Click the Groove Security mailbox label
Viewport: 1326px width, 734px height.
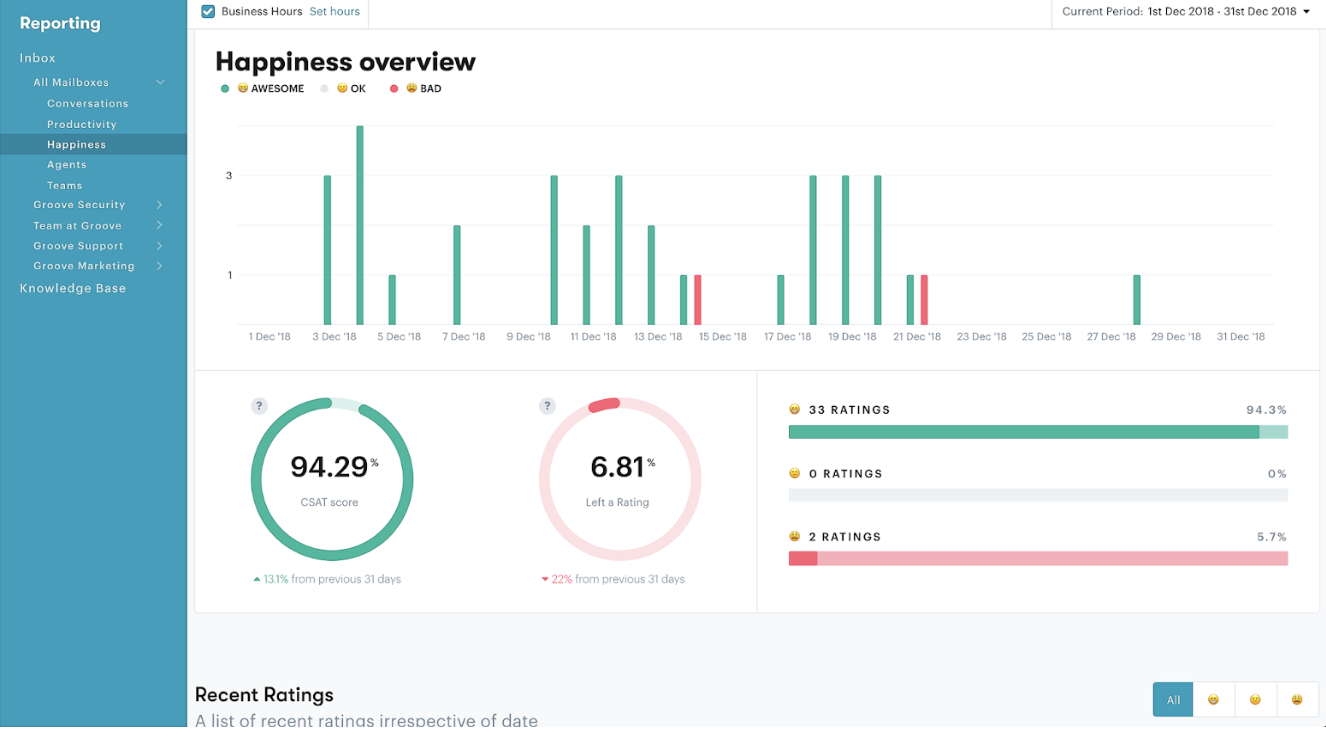[x=79, y=205]
